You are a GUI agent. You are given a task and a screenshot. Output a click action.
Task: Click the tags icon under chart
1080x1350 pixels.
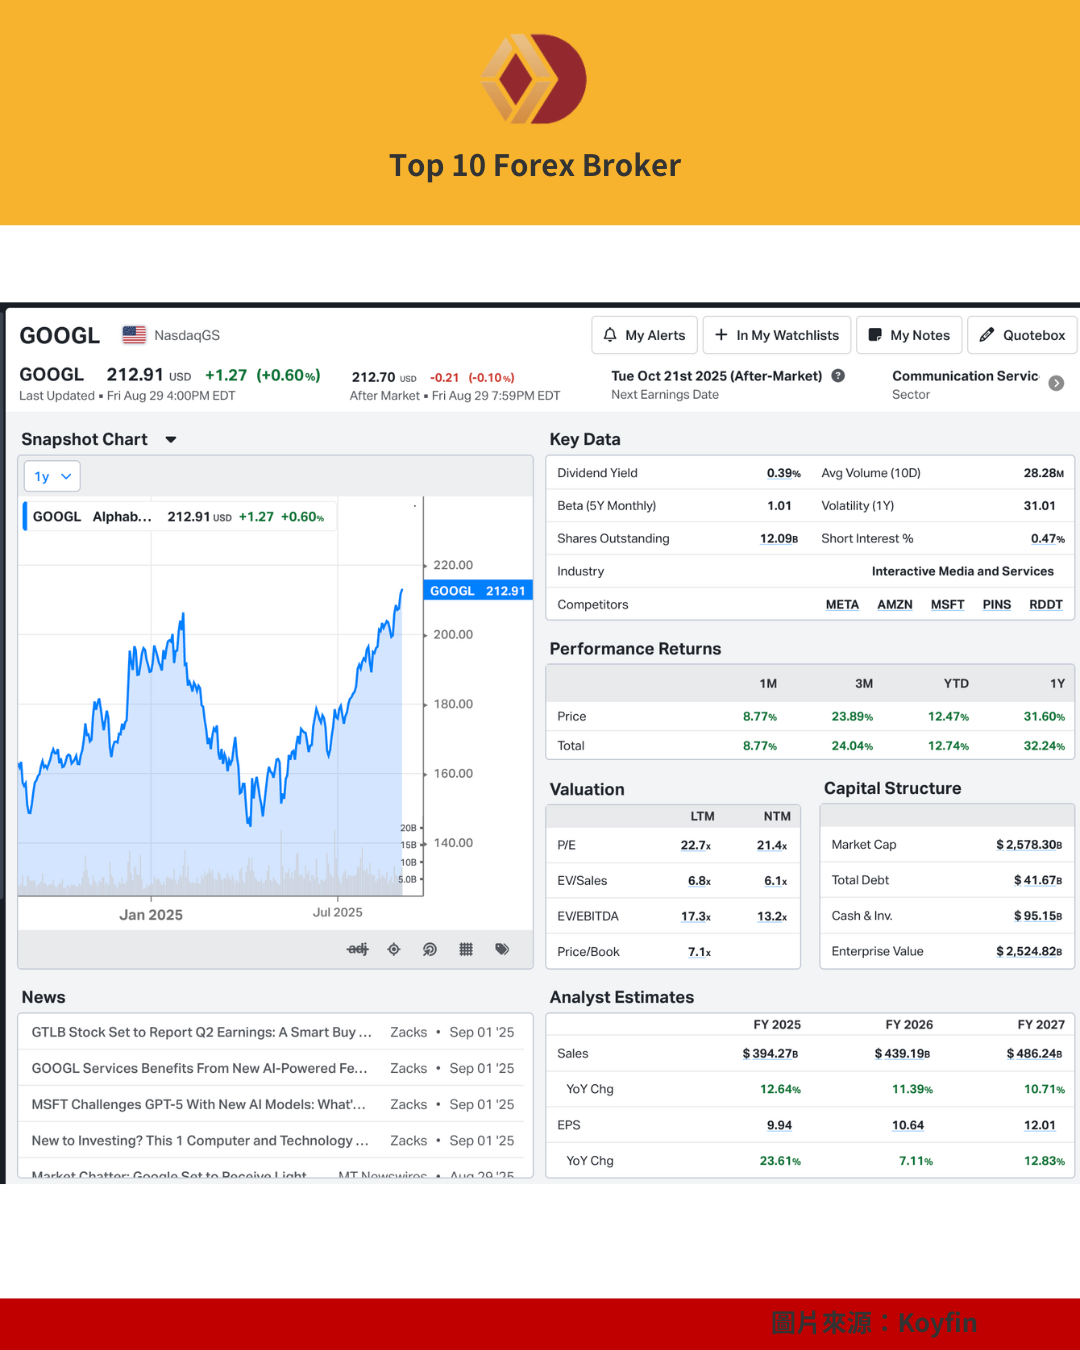coord(502,949)
